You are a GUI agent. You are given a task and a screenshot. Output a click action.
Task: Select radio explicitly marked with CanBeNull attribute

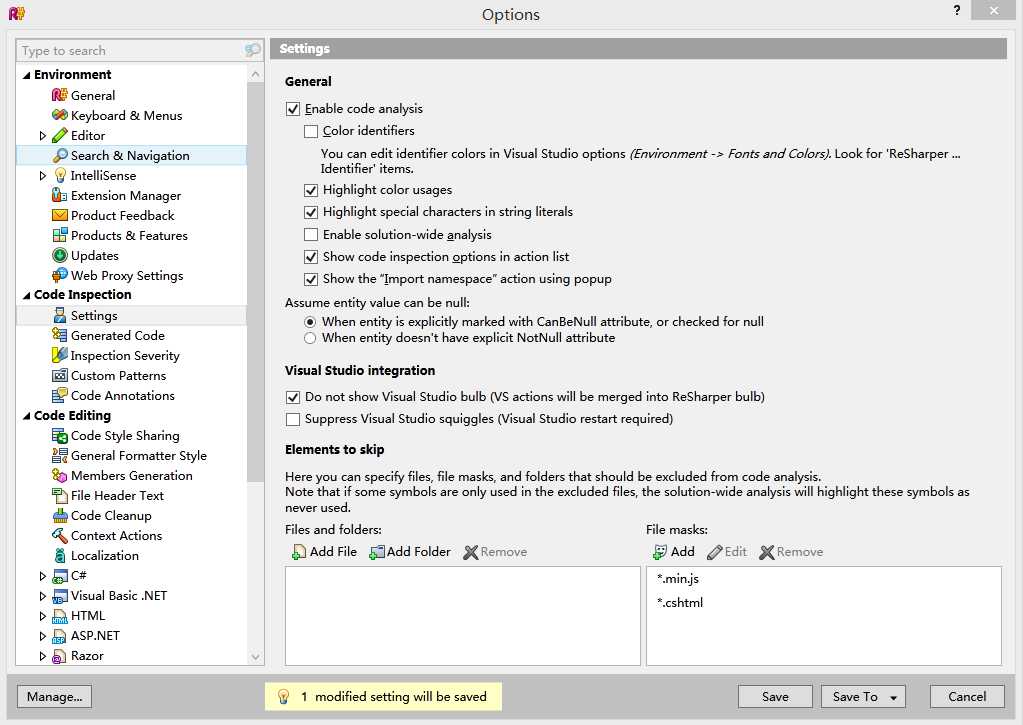click(310, 322)
